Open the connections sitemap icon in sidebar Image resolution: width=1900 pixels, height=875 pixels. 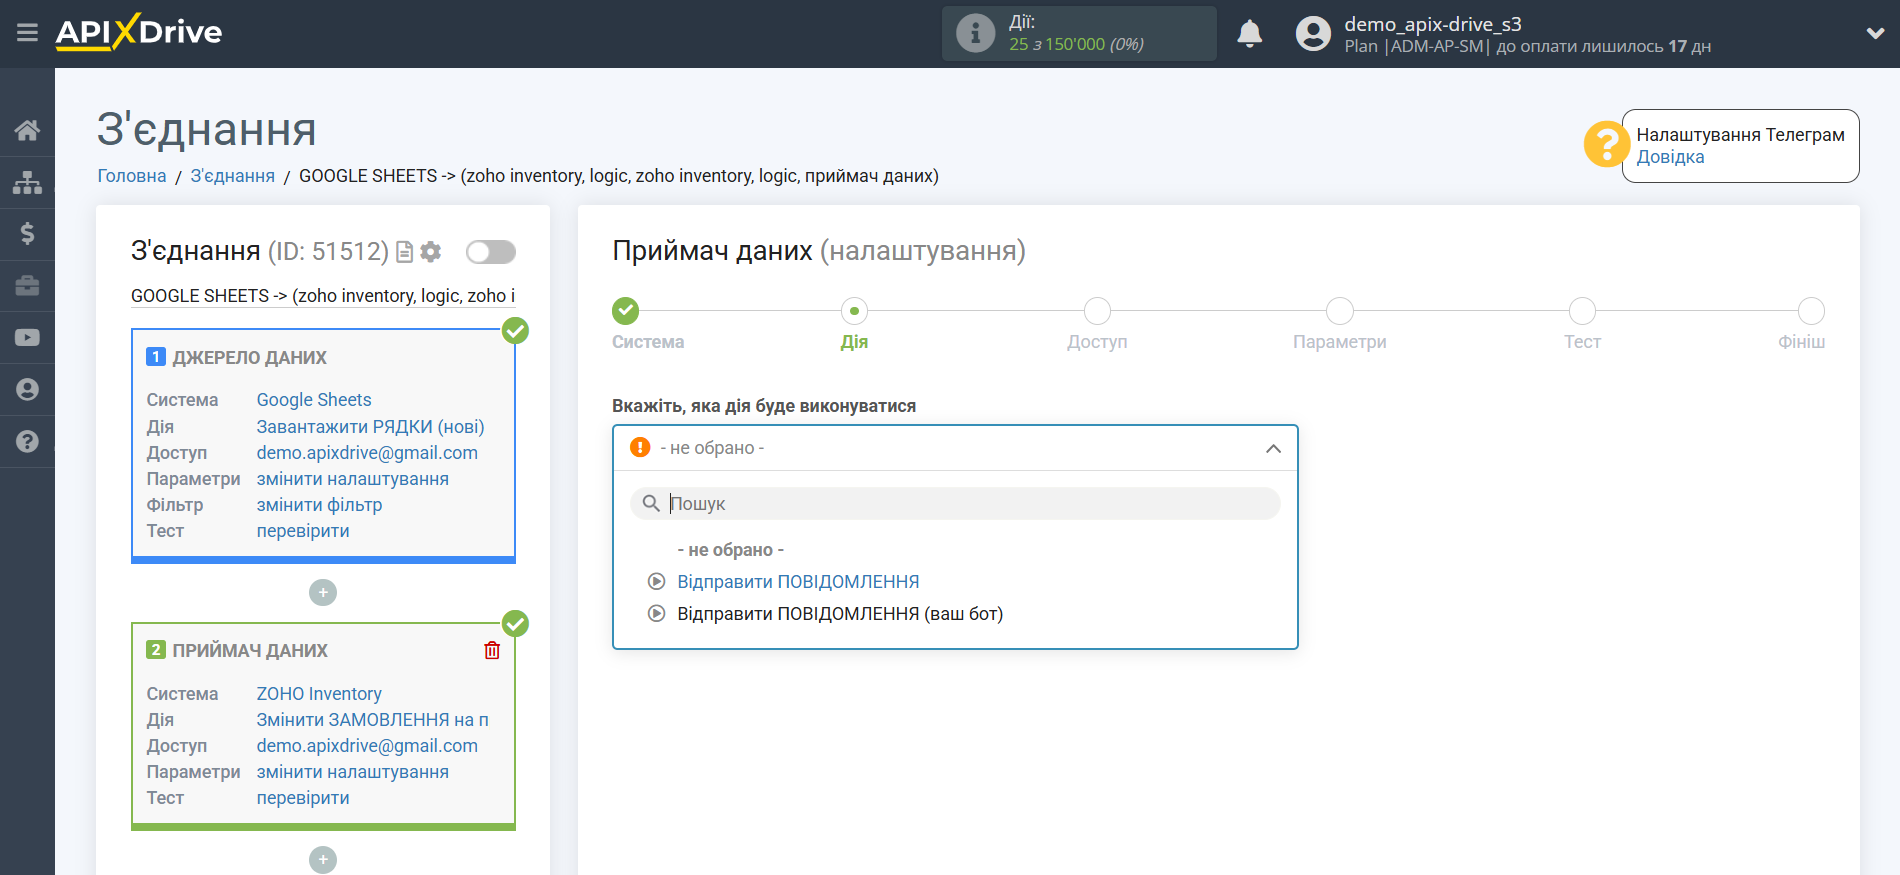(x=27, y=182)
